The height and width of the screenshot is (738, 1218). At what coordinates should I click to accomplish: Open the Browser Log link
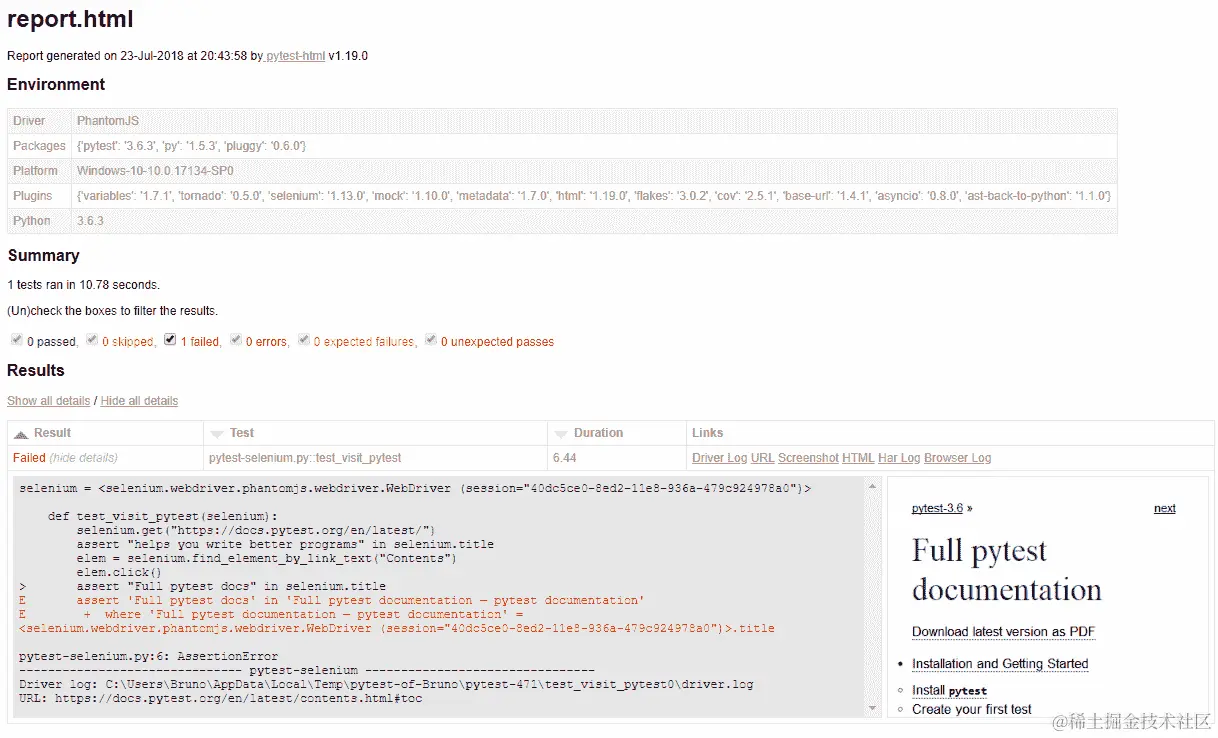[x=957, y=458]
